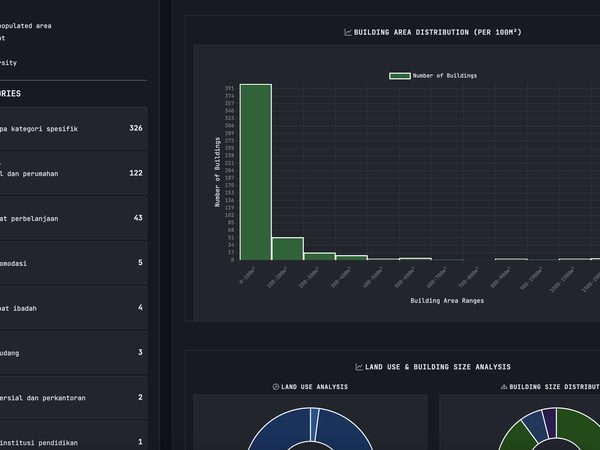Click the thin light-blue slice of Land Use donut
Viewport: 600px width, 450px height.
pos(315,424)
